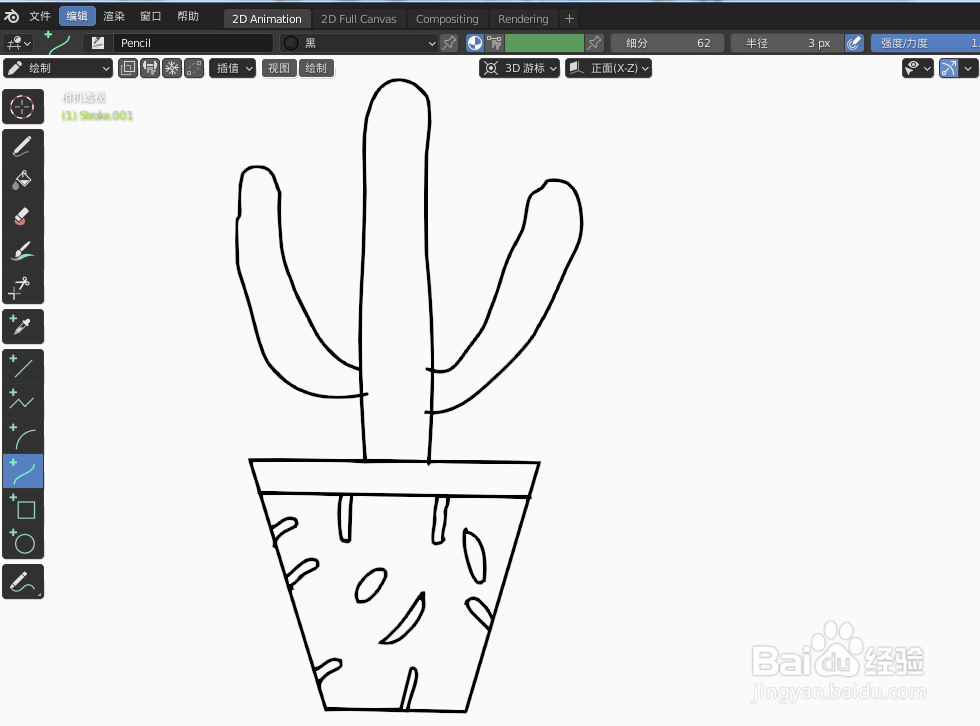Screen dimensions: 980x726
Task: Select the Eyedropper tool
Action: (x=22, y=326)
